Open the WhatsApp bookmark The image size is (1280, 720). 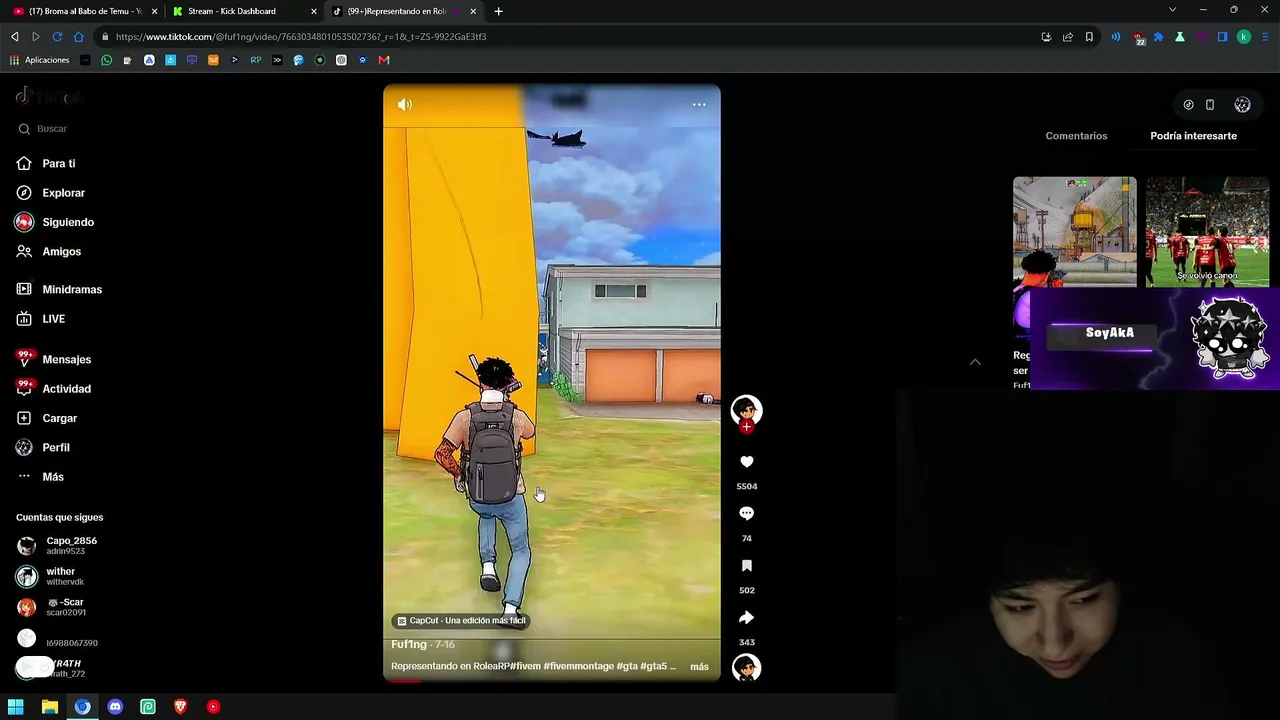click(x=107, y=60)
